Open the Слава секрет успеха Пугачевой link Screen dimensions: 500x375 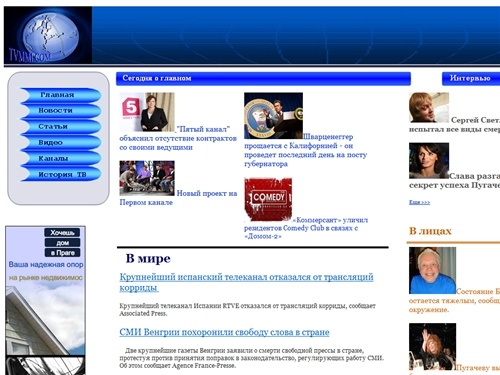coord(455,181)
